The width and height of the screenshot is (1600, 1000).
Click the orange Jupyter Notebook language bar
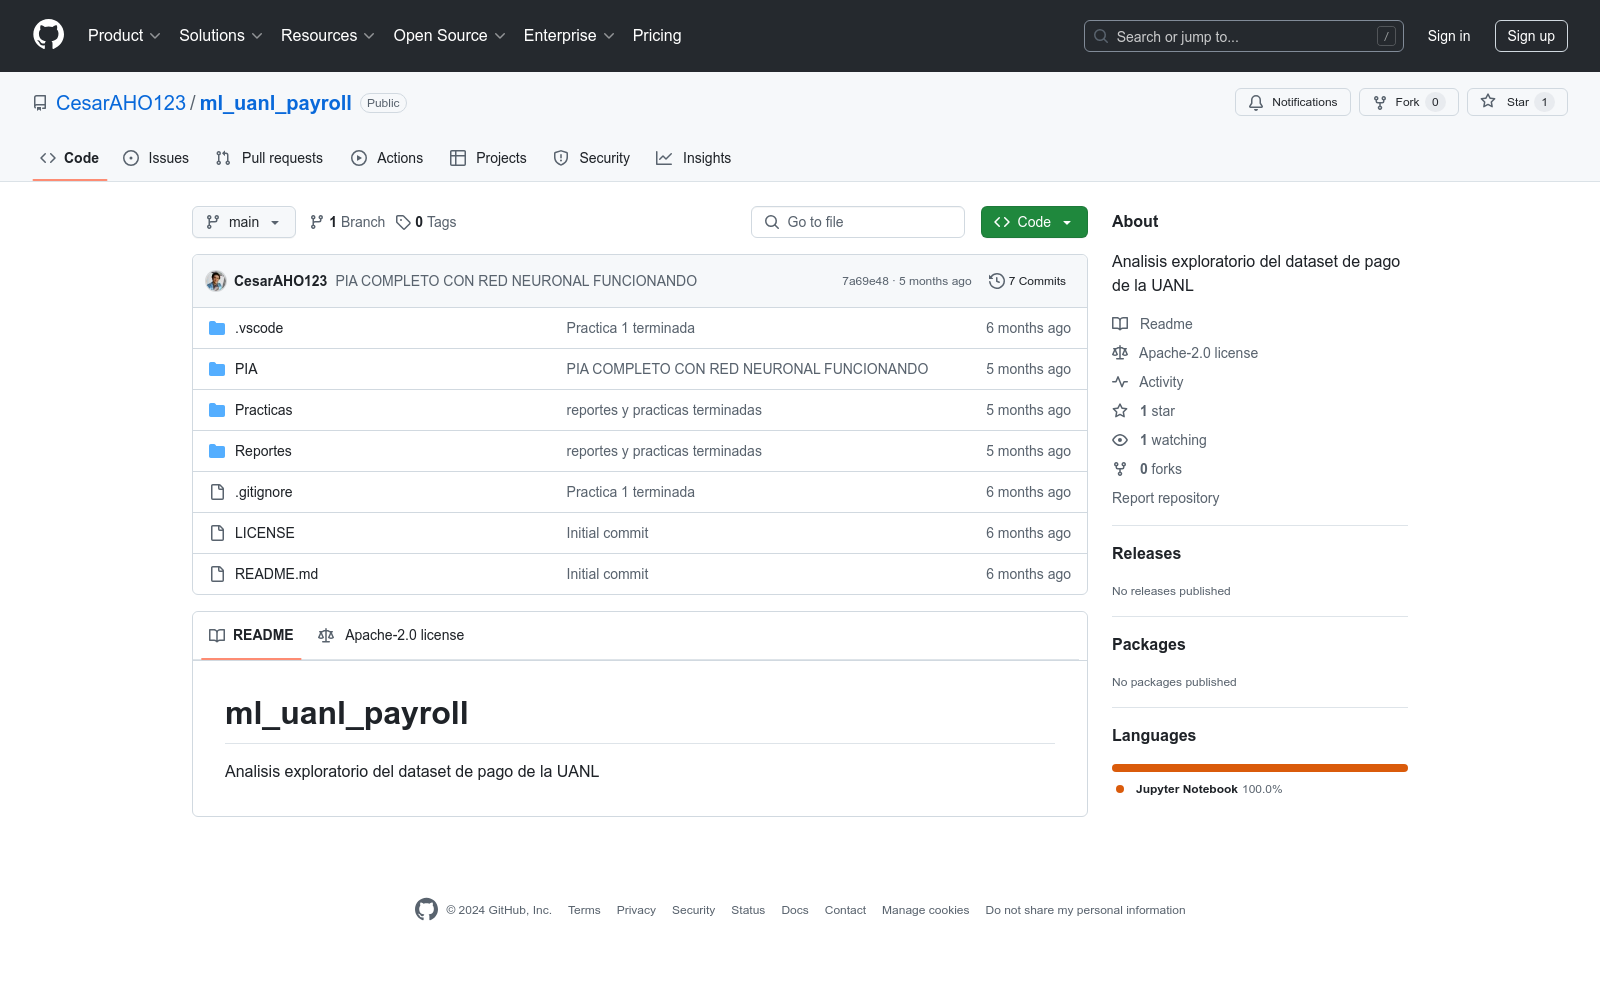click(1260, 768)
